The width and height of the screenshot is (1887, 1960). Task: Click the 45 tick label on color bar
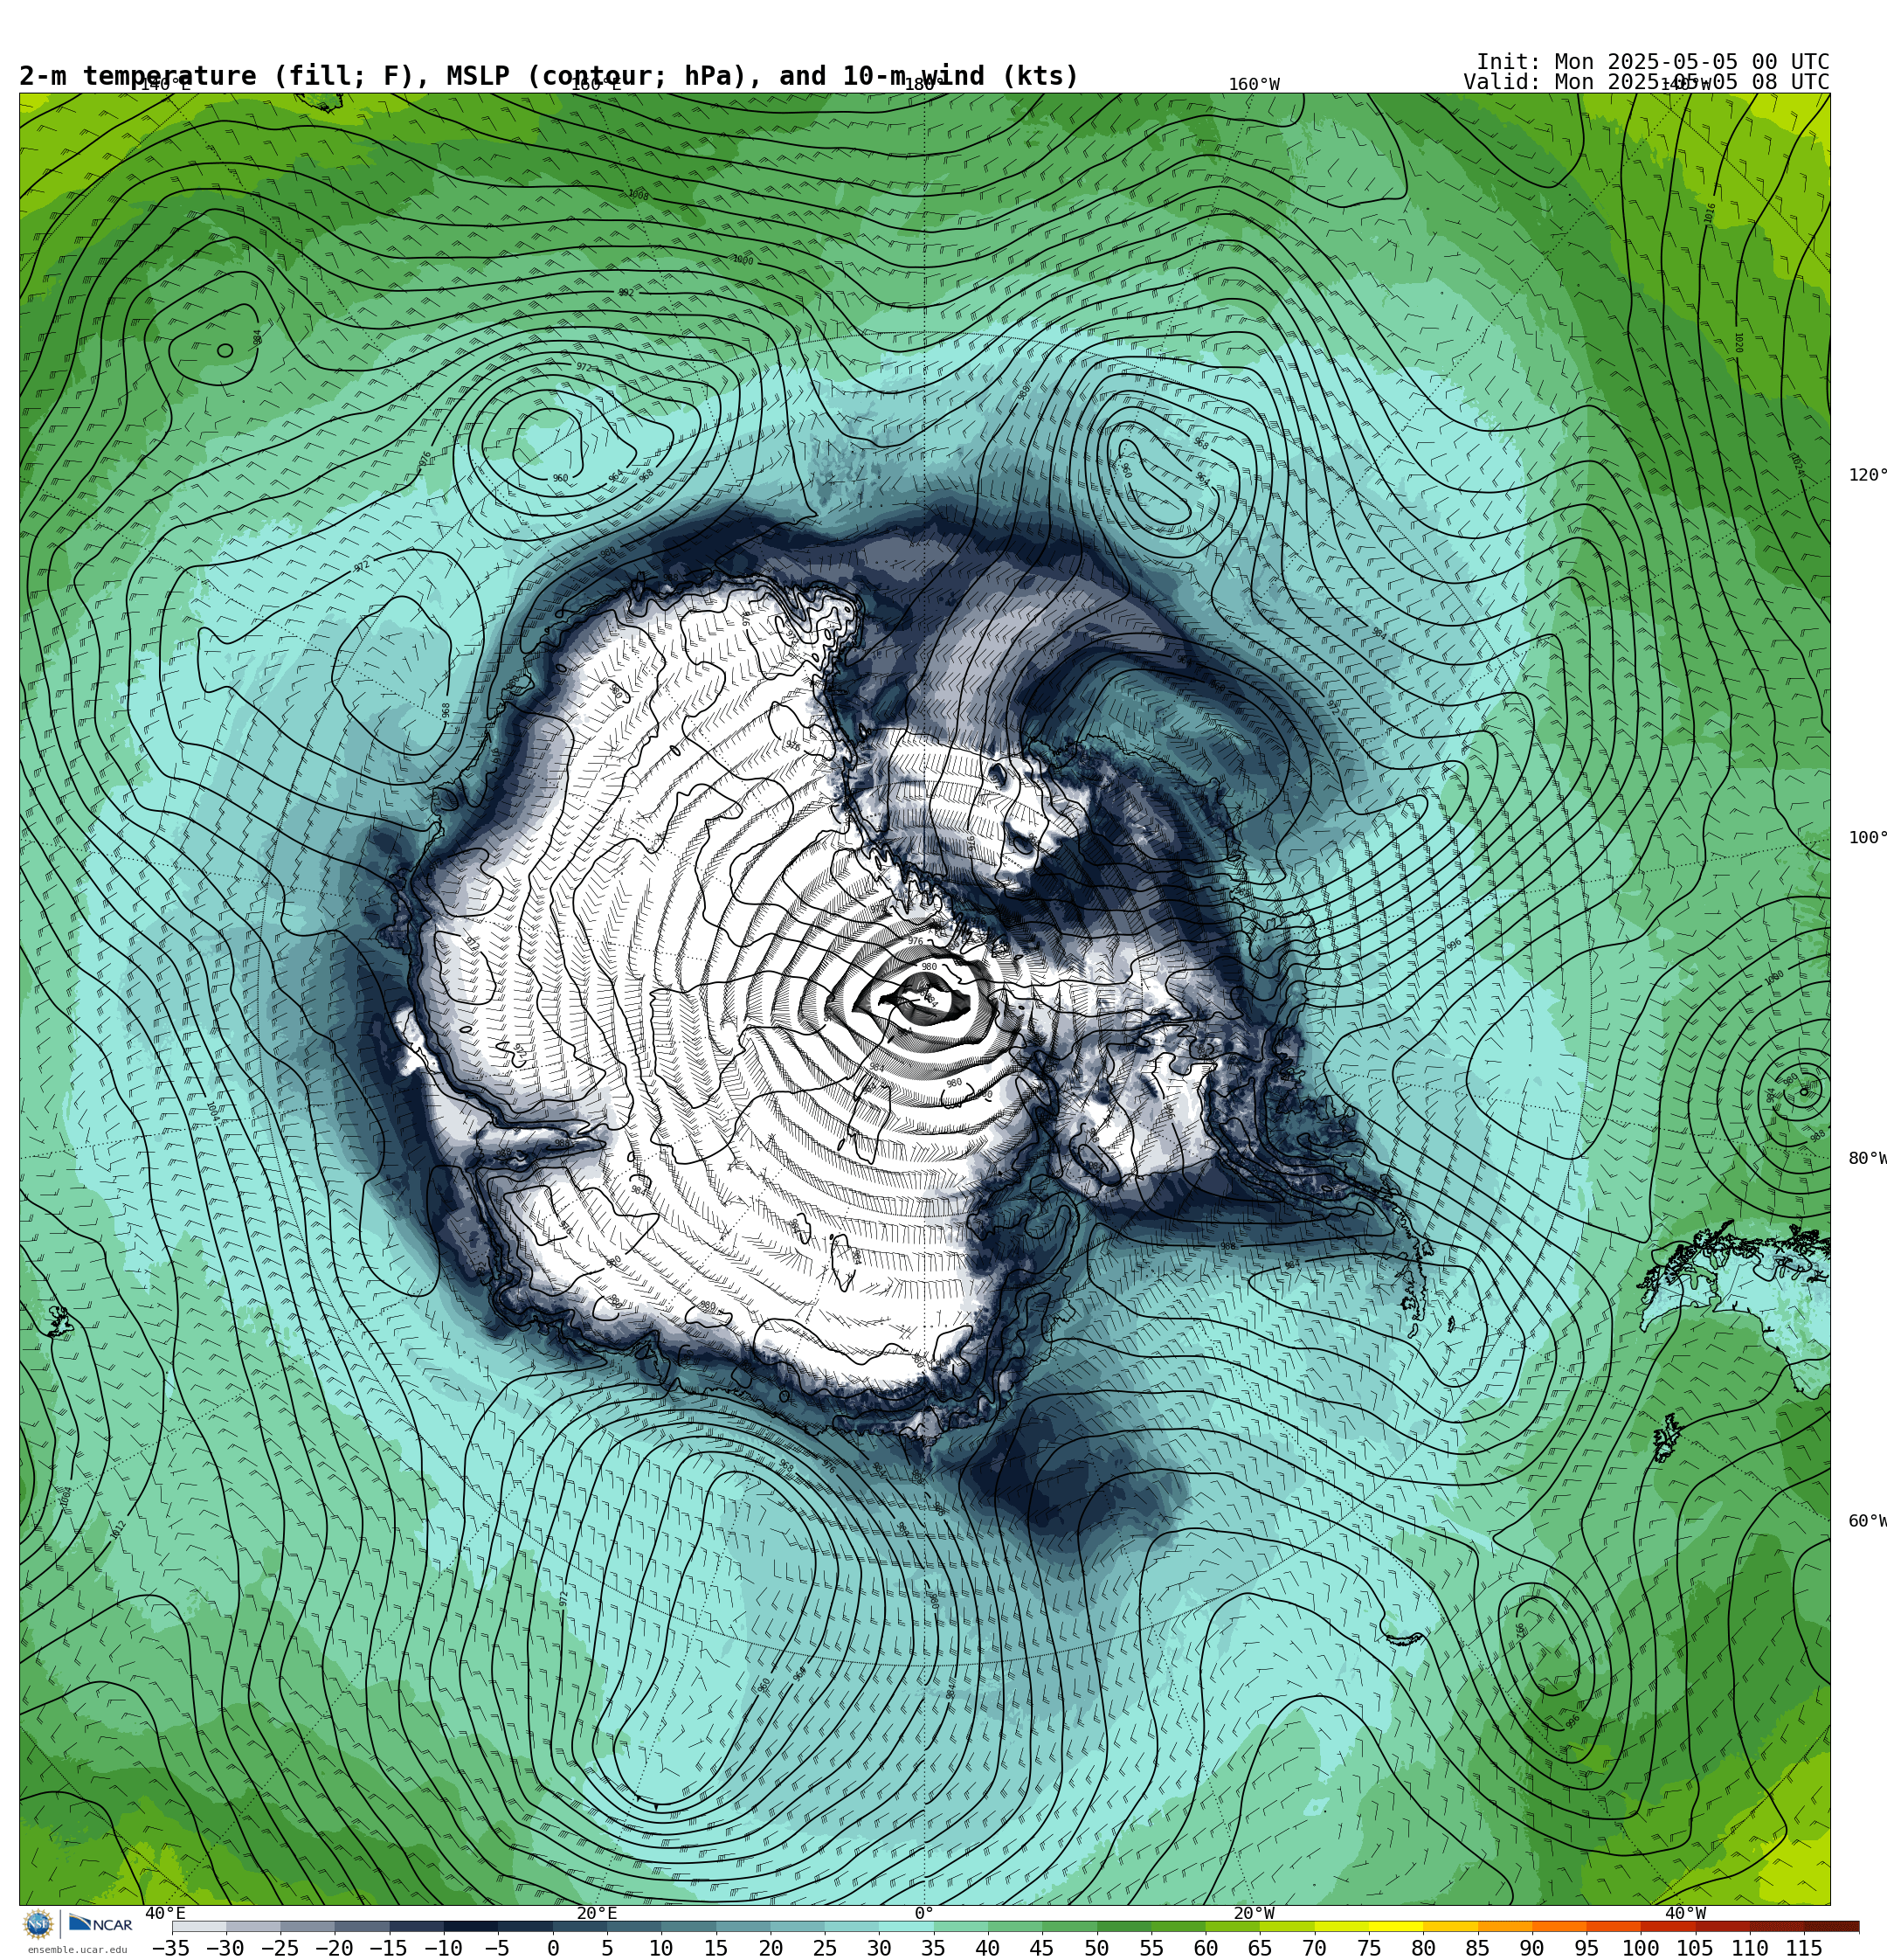pyautogui.click(x=1042, y=1949)
